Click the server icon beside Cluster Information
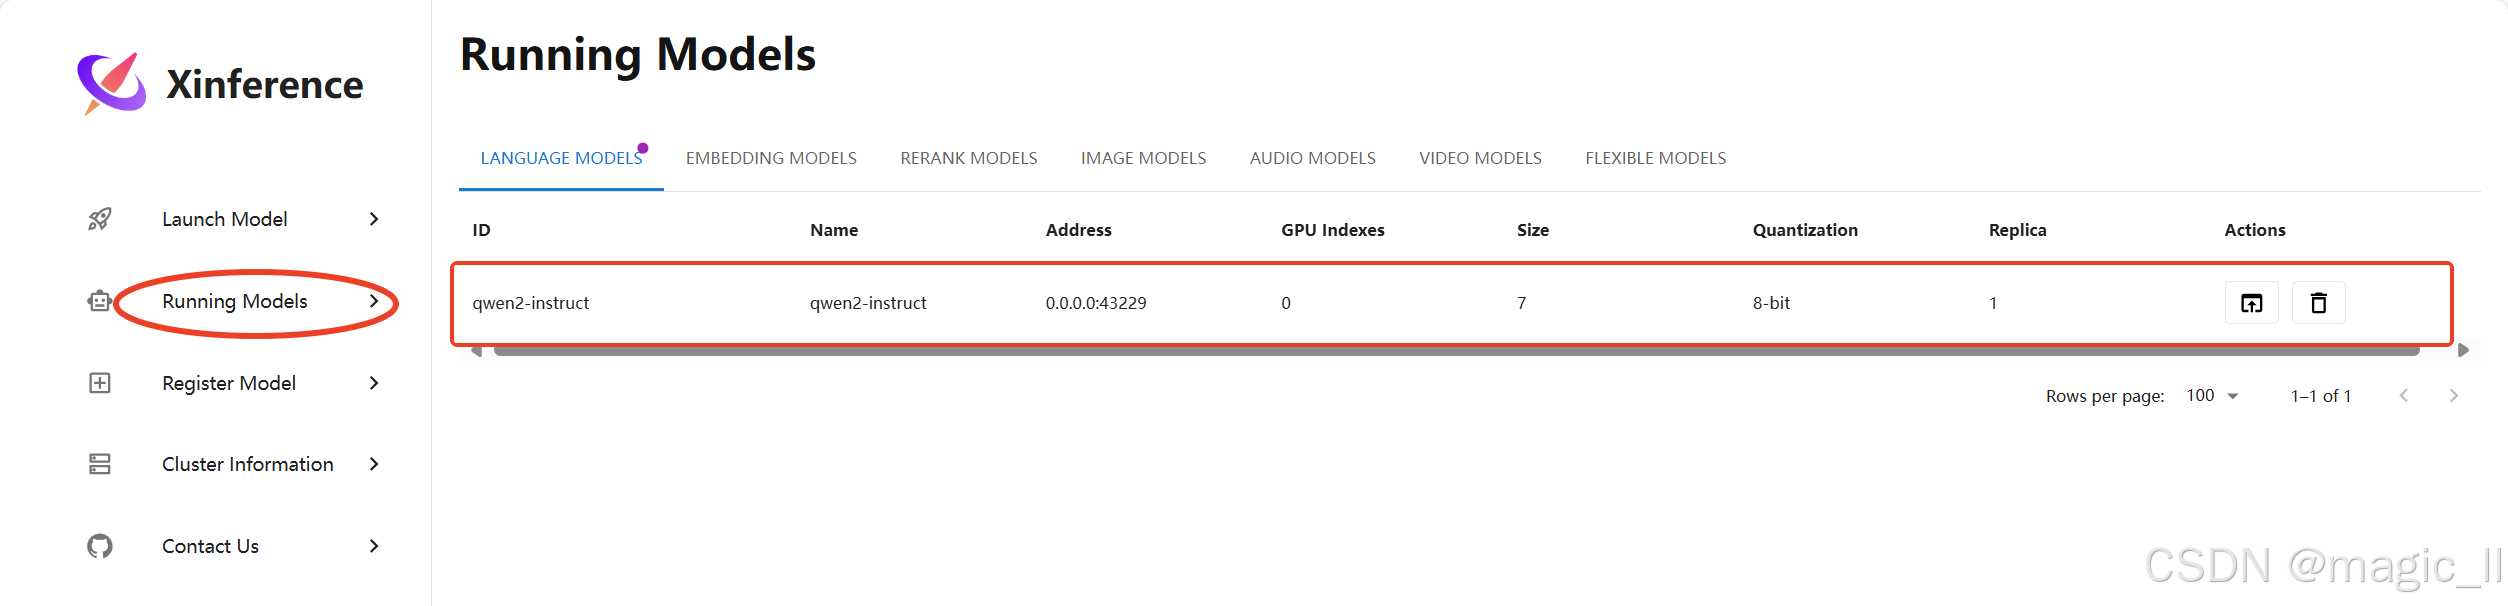Screen dimensions: 2508x606 (100, 464)
